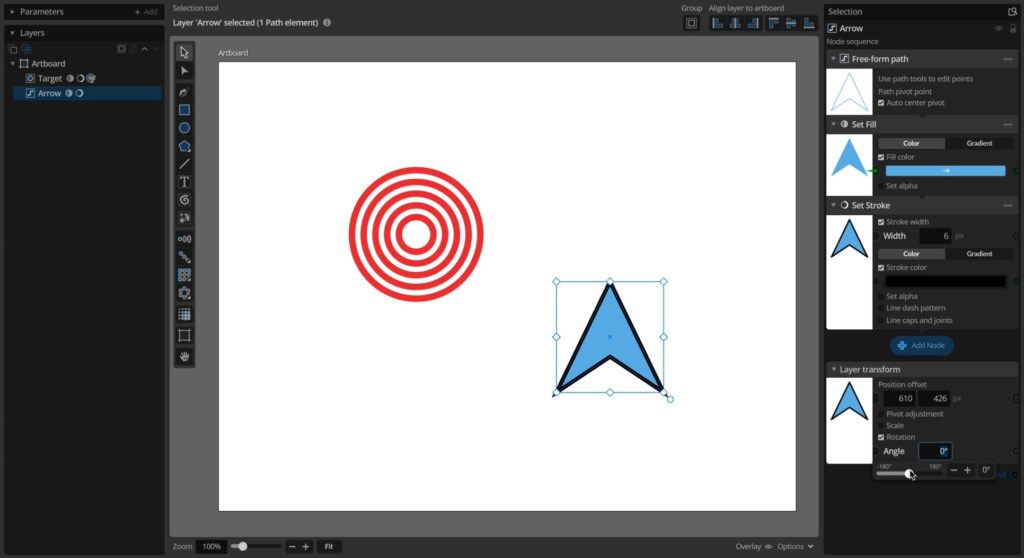Screen dimensions: 1024x558
Task: Select the Line tool
Action: pos(184,164)
